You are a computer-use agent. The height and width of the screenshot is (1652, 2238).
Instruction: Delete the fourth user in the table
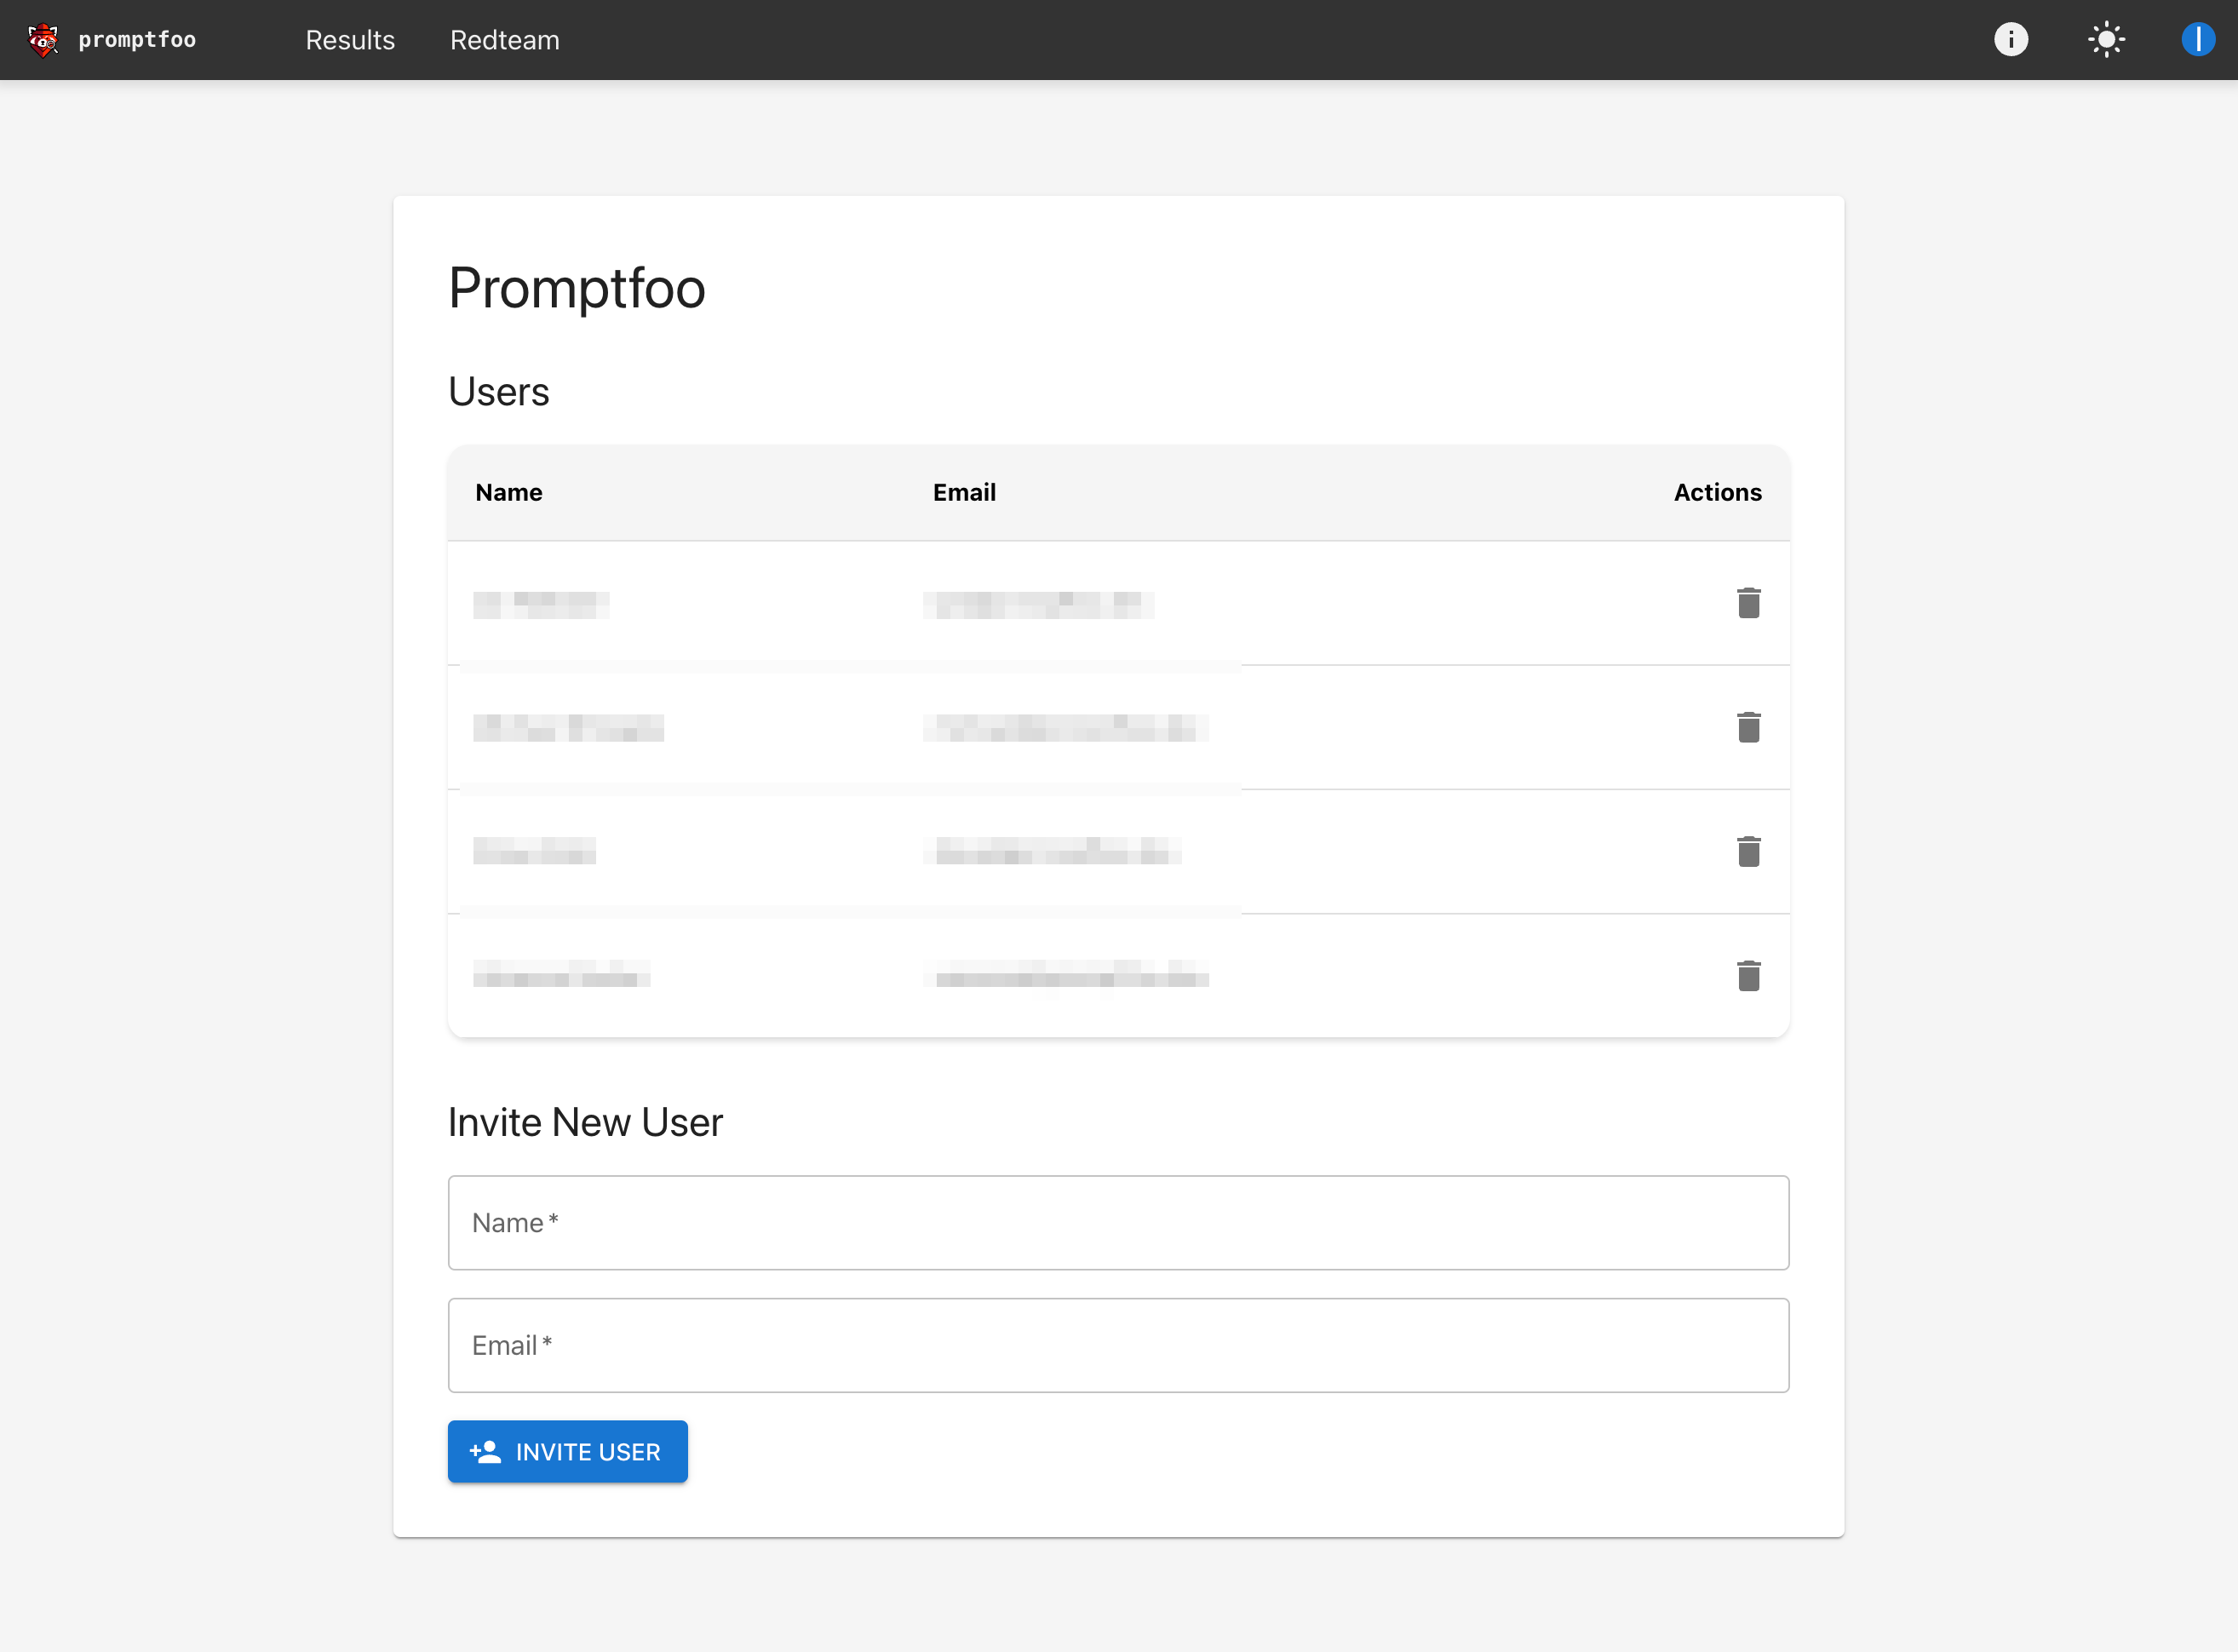[1748, 975]
